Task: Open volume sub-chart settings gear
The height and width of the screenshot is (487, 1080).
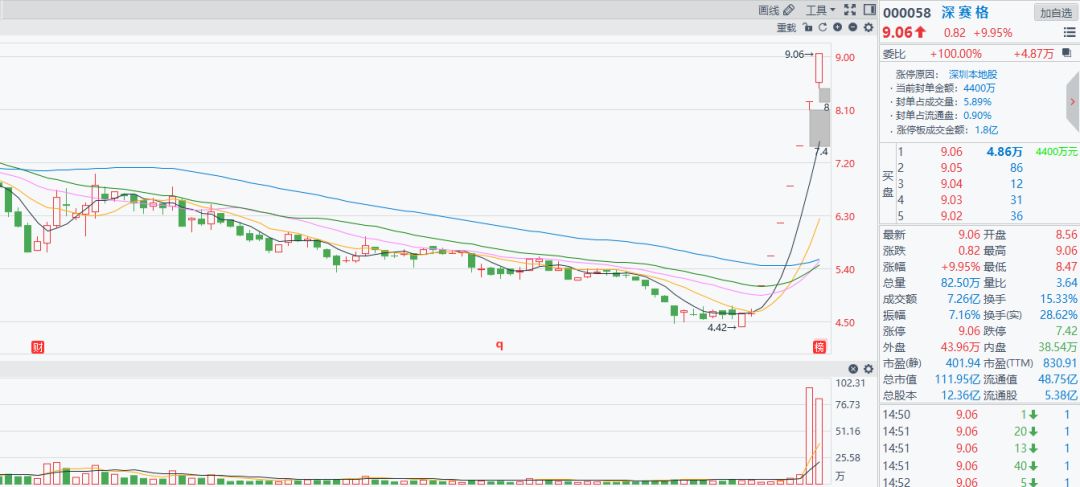Action: point(868,369)
